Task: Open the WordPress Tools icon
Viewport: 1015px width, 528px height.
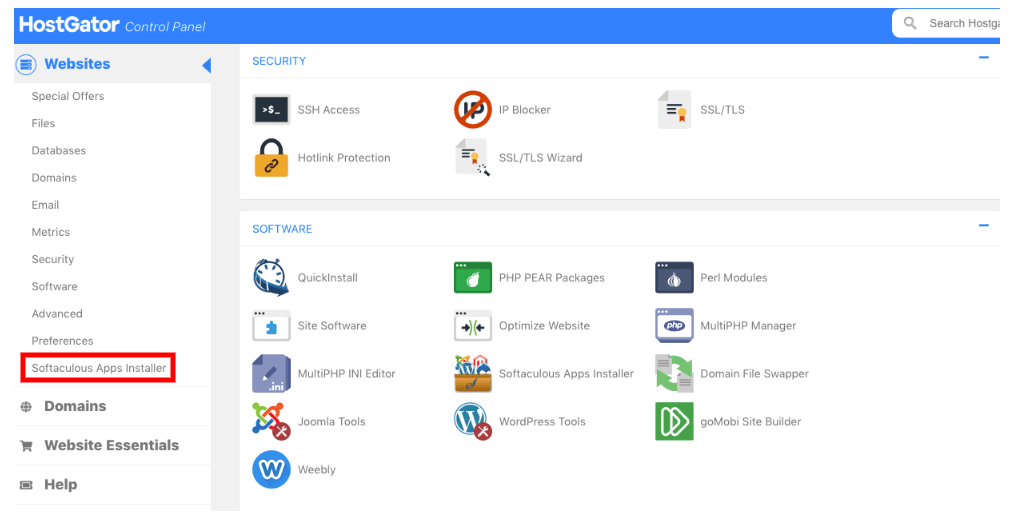Action: pos(473,421)
